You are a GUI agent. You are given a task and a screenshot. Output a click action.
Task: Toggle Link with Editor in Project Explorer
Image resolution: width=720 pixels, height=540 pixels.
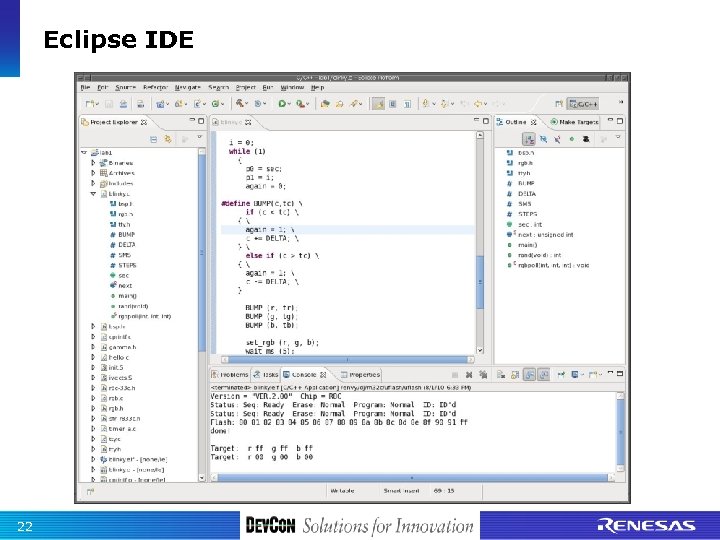(x=168, y=139)
